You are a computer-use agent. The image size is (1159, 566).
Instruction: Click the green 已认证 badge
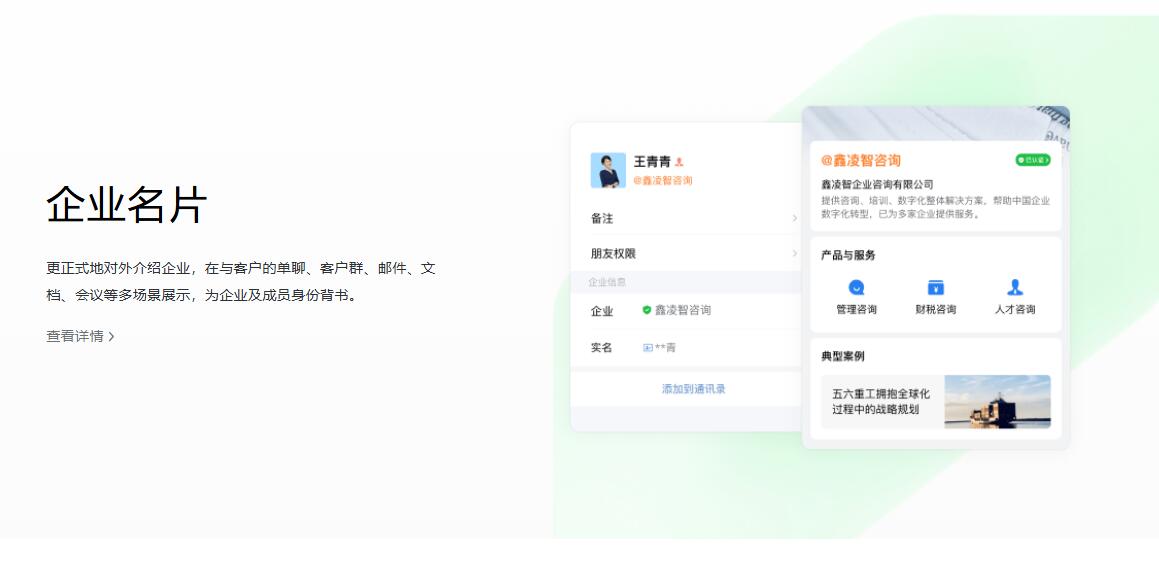[1033, 160]
